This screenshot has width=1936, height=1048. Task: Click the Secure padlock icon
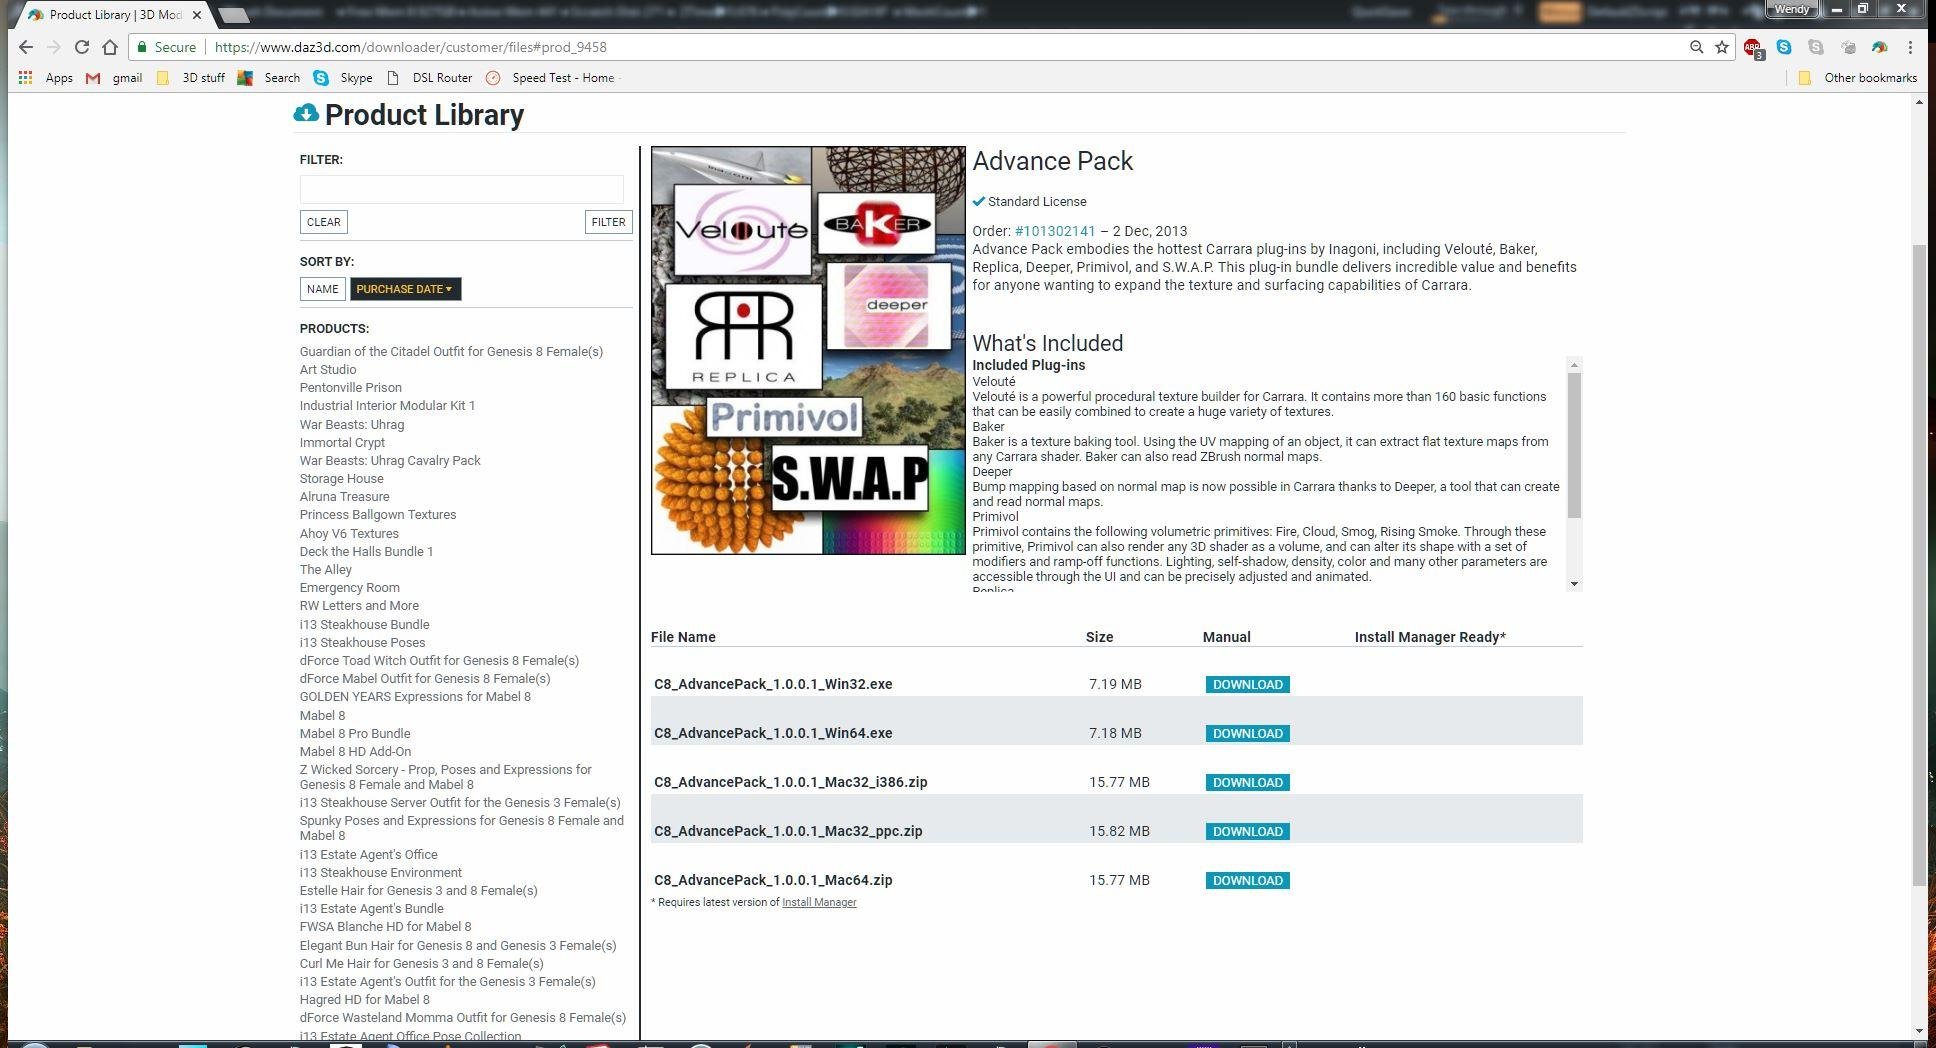(143, 47)
